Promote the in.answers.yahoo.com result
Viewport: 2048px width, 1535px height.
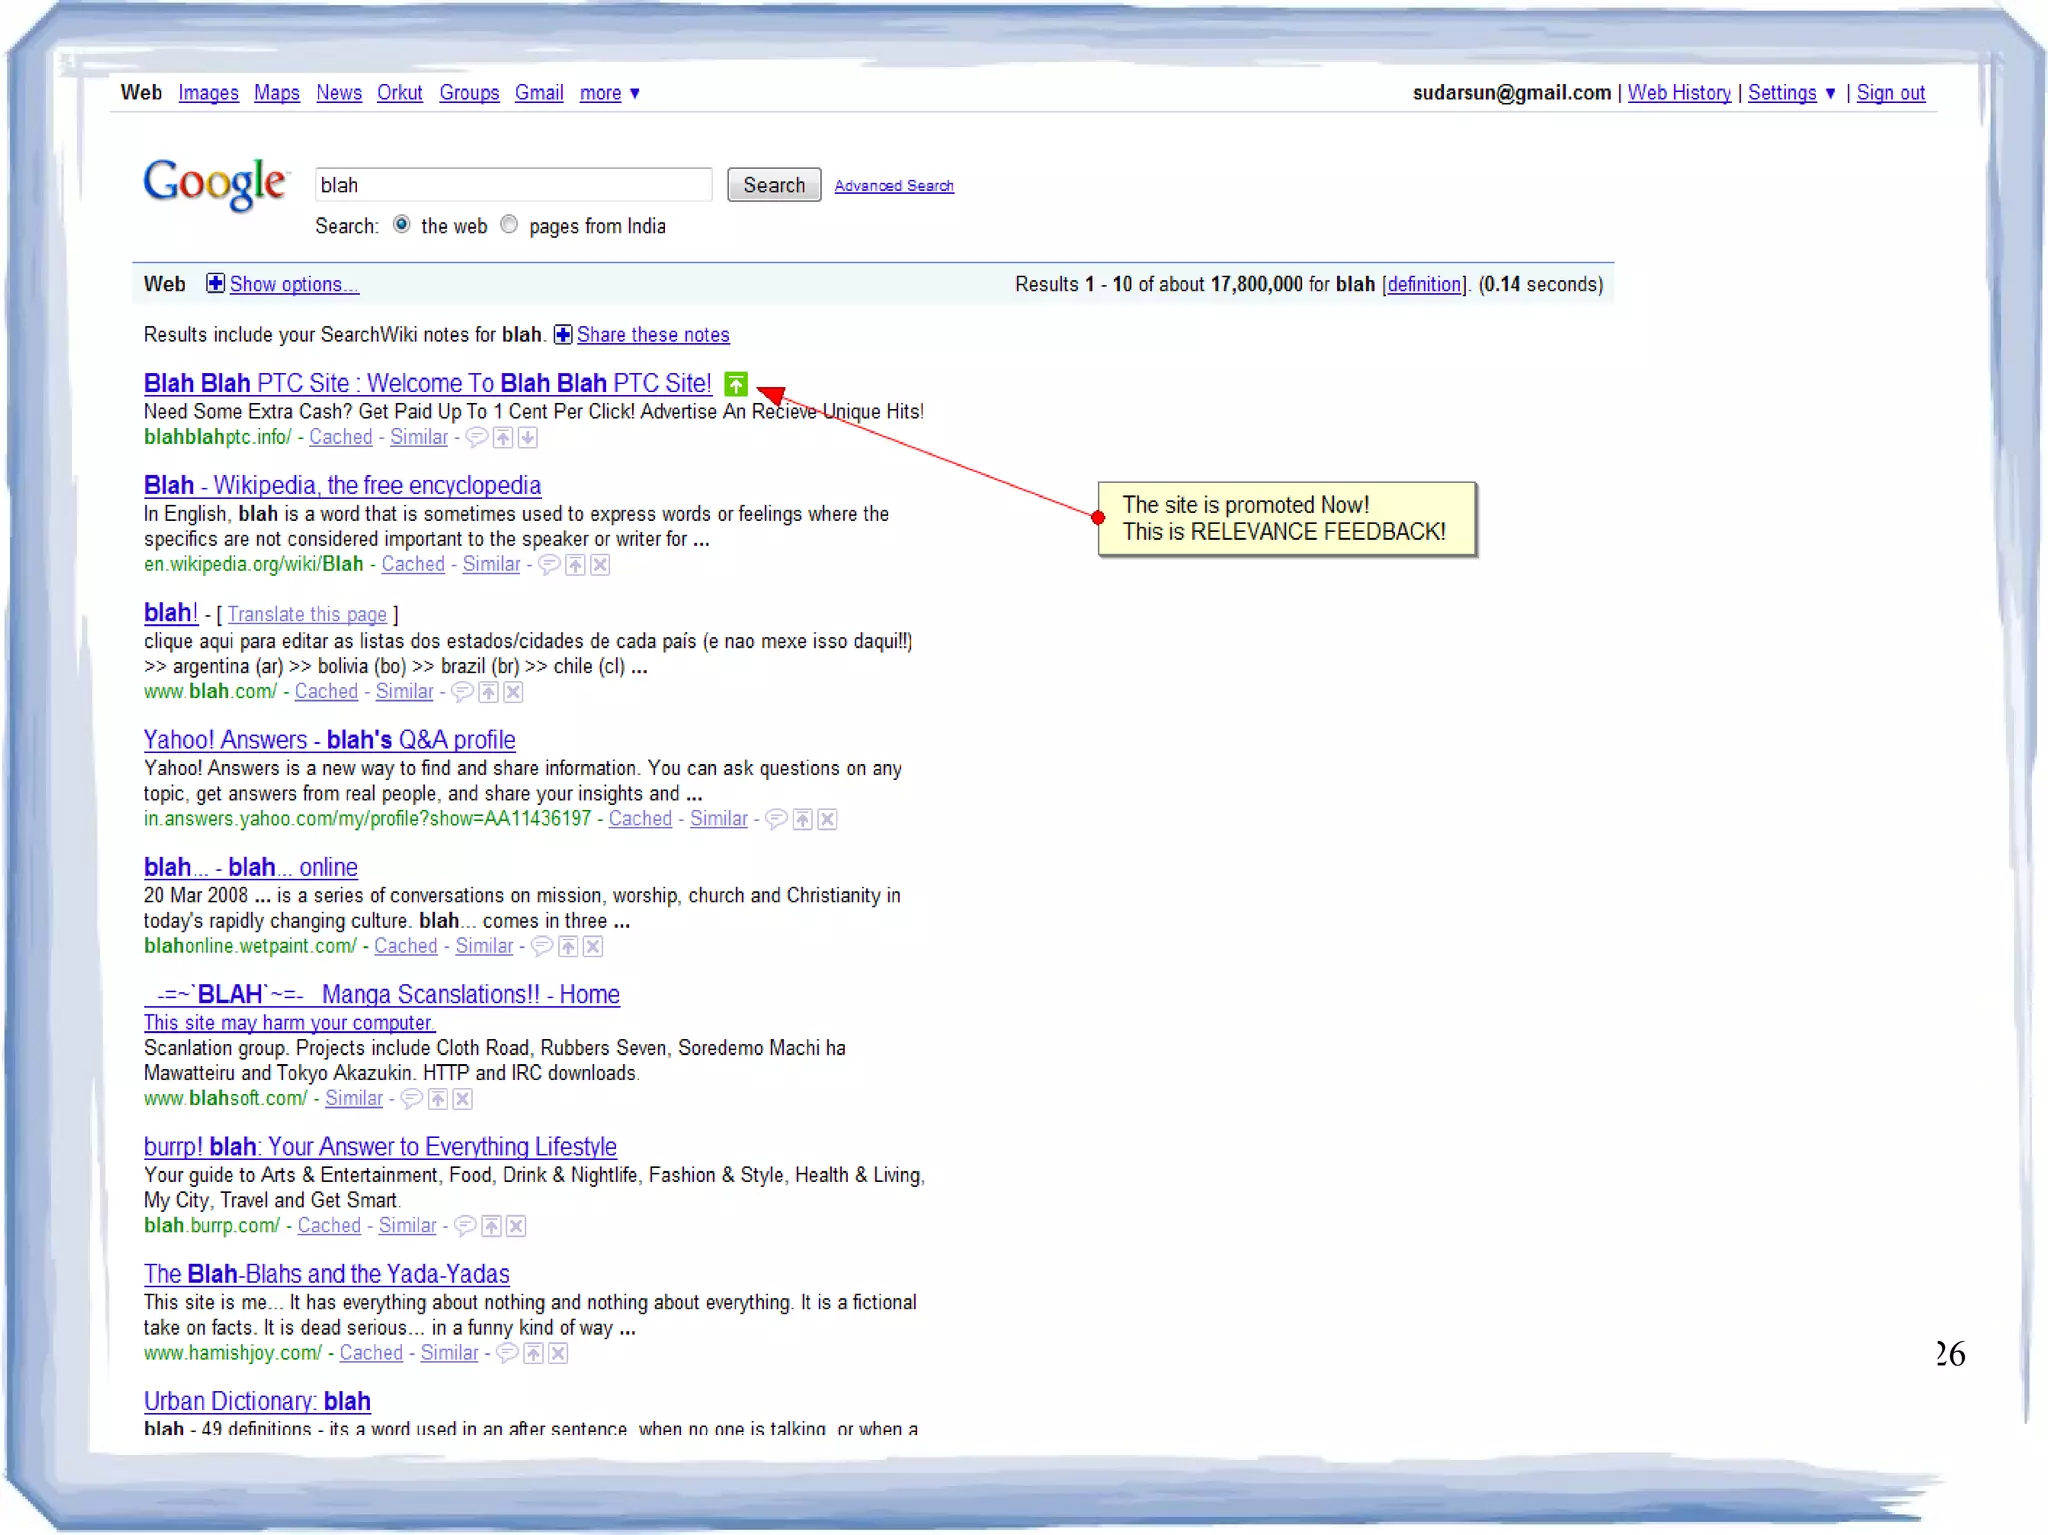tap(802, 819)
